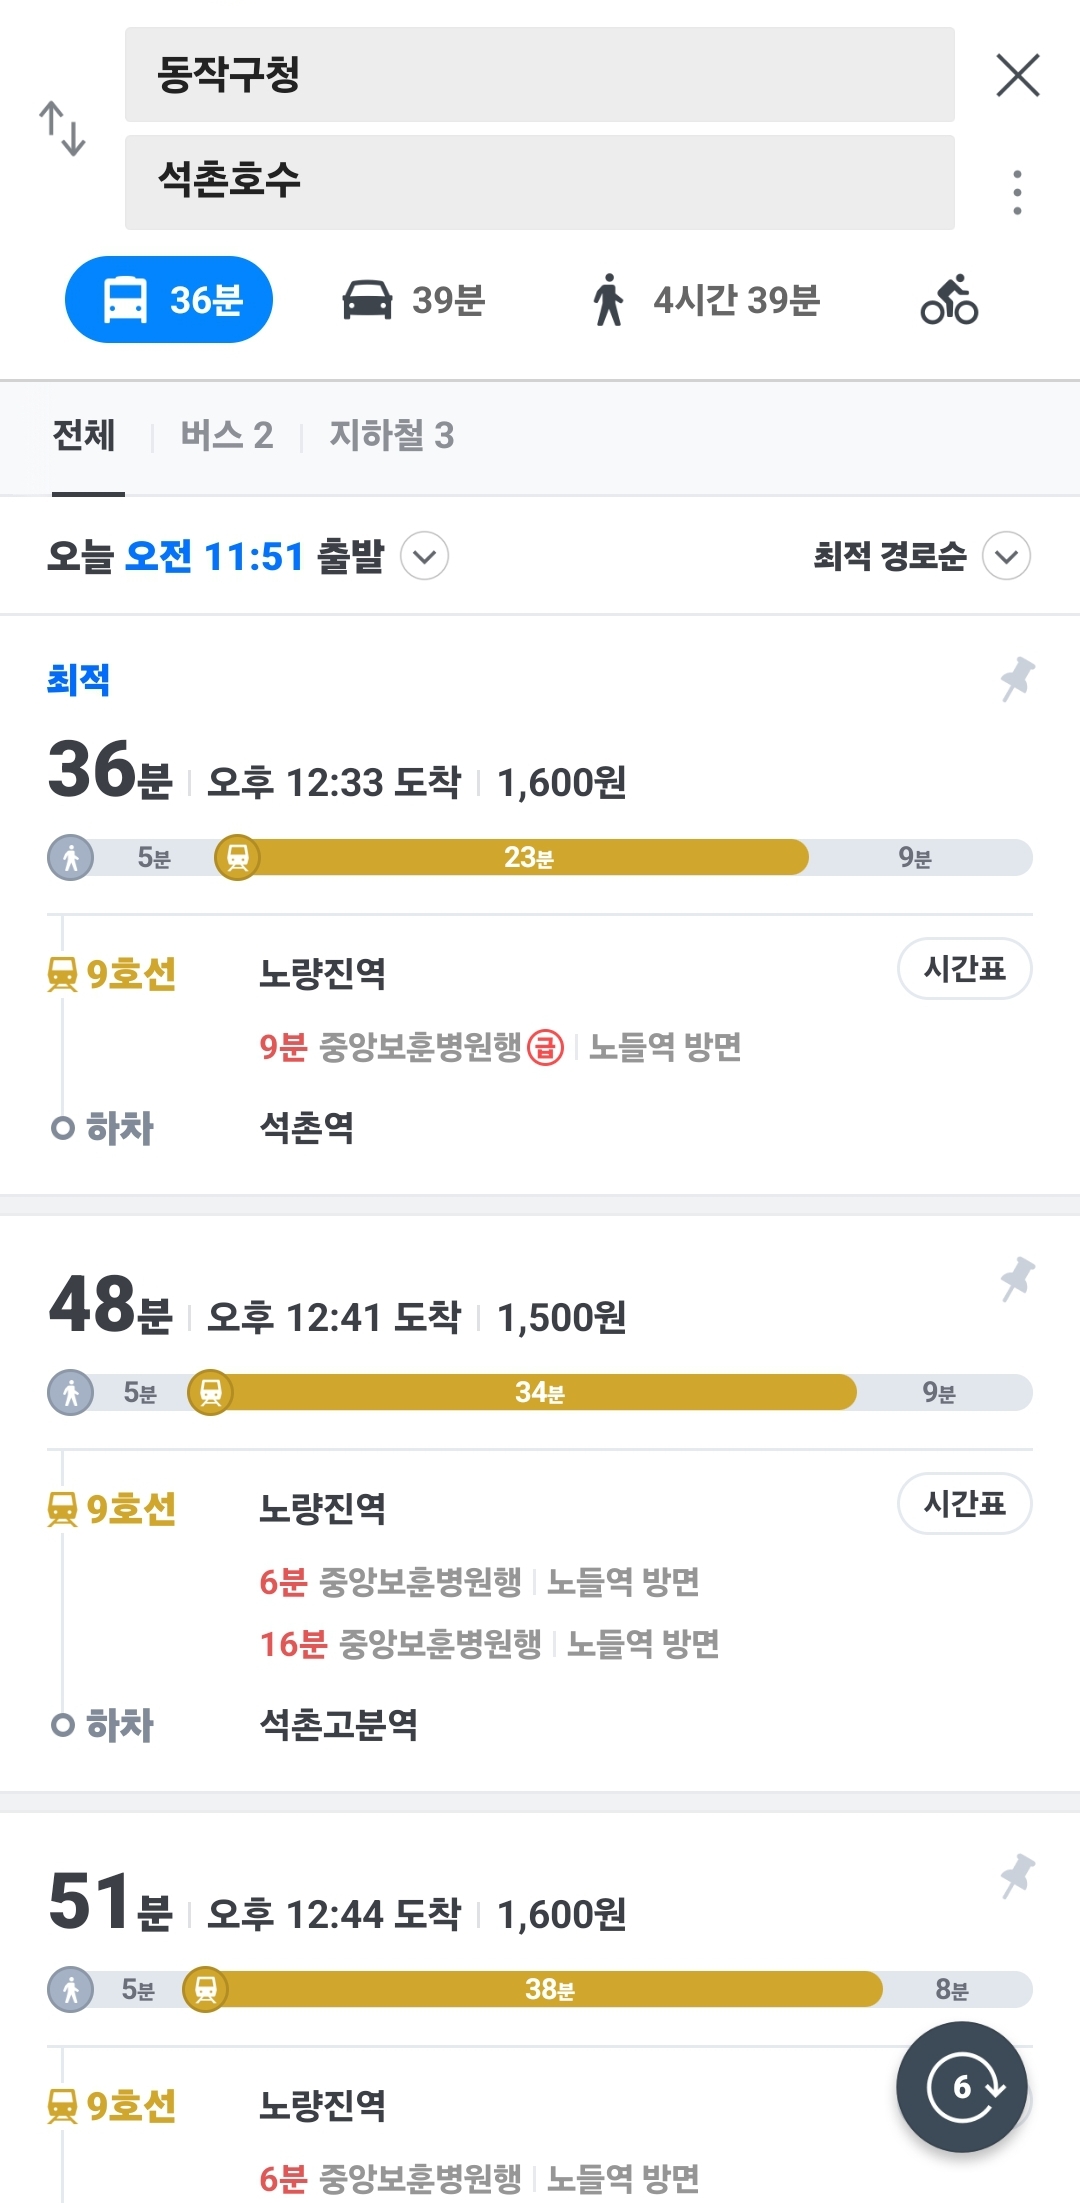This screenshot has height=2203, width=1080.
Task: Switch to the 지하철 3 tab
Action: [391, 436]
